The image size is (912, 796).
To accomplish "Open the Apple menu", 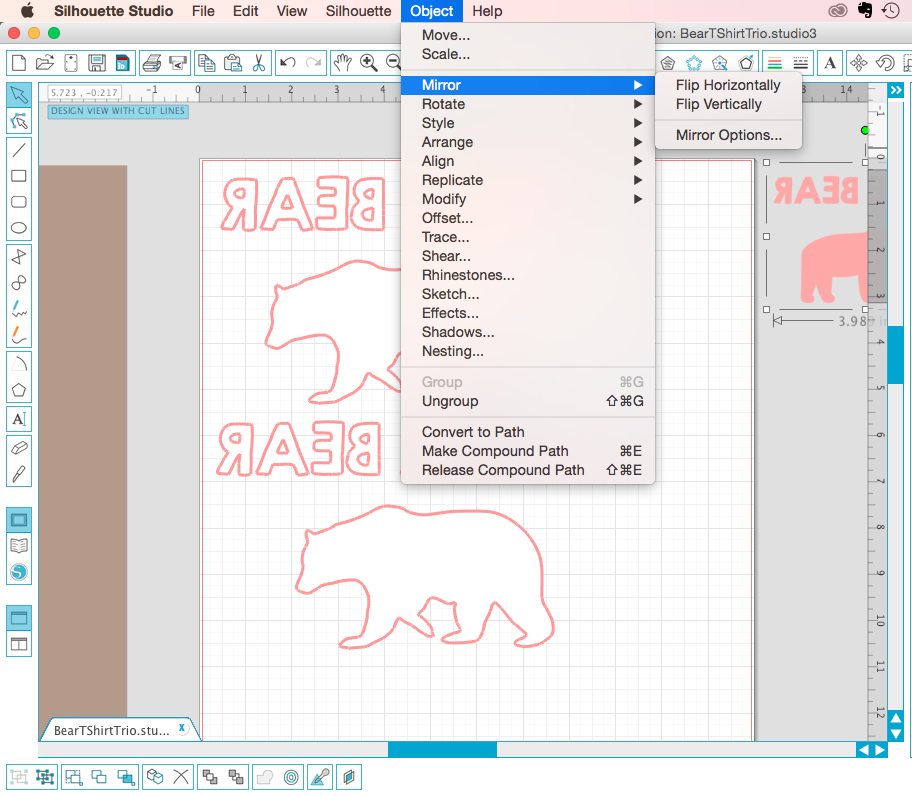I will click(27, 11).
